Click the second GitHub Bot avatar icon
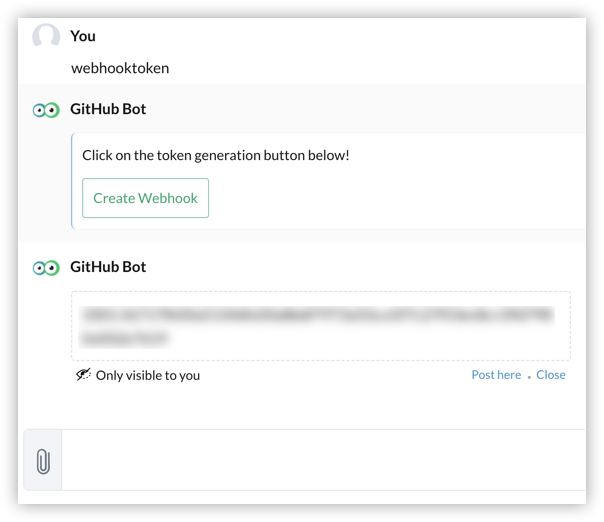 pos(46,268)
